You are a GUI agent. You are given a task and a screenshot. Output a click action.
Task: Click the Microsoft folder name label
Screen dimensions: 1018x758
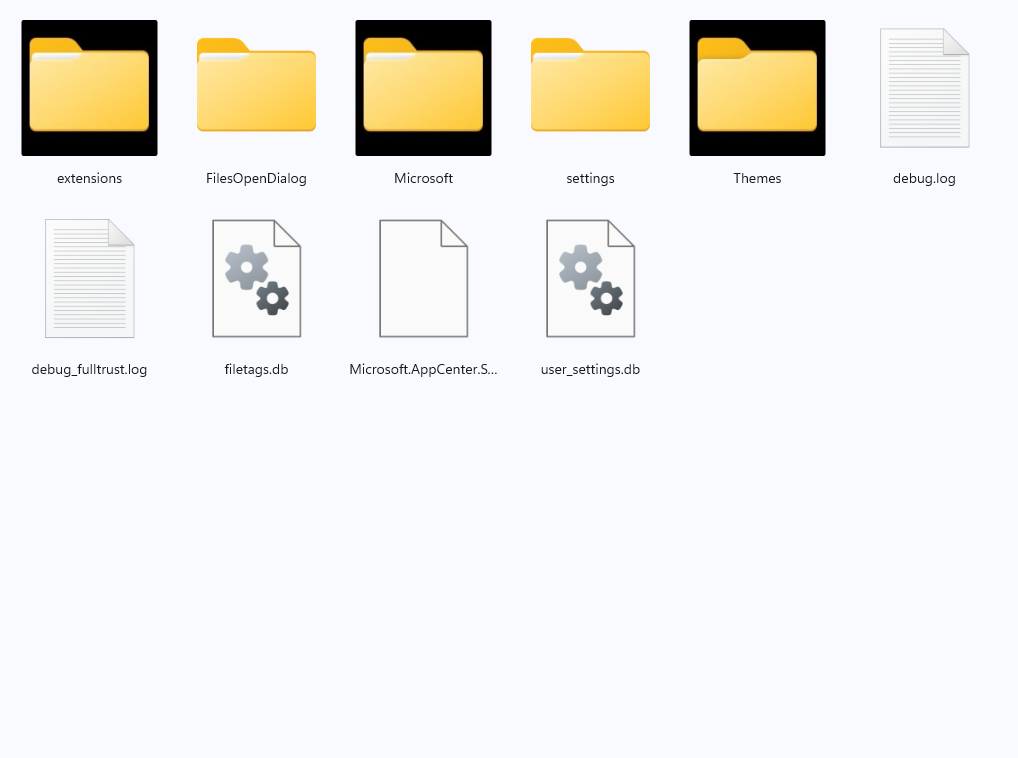pos(423,178)
